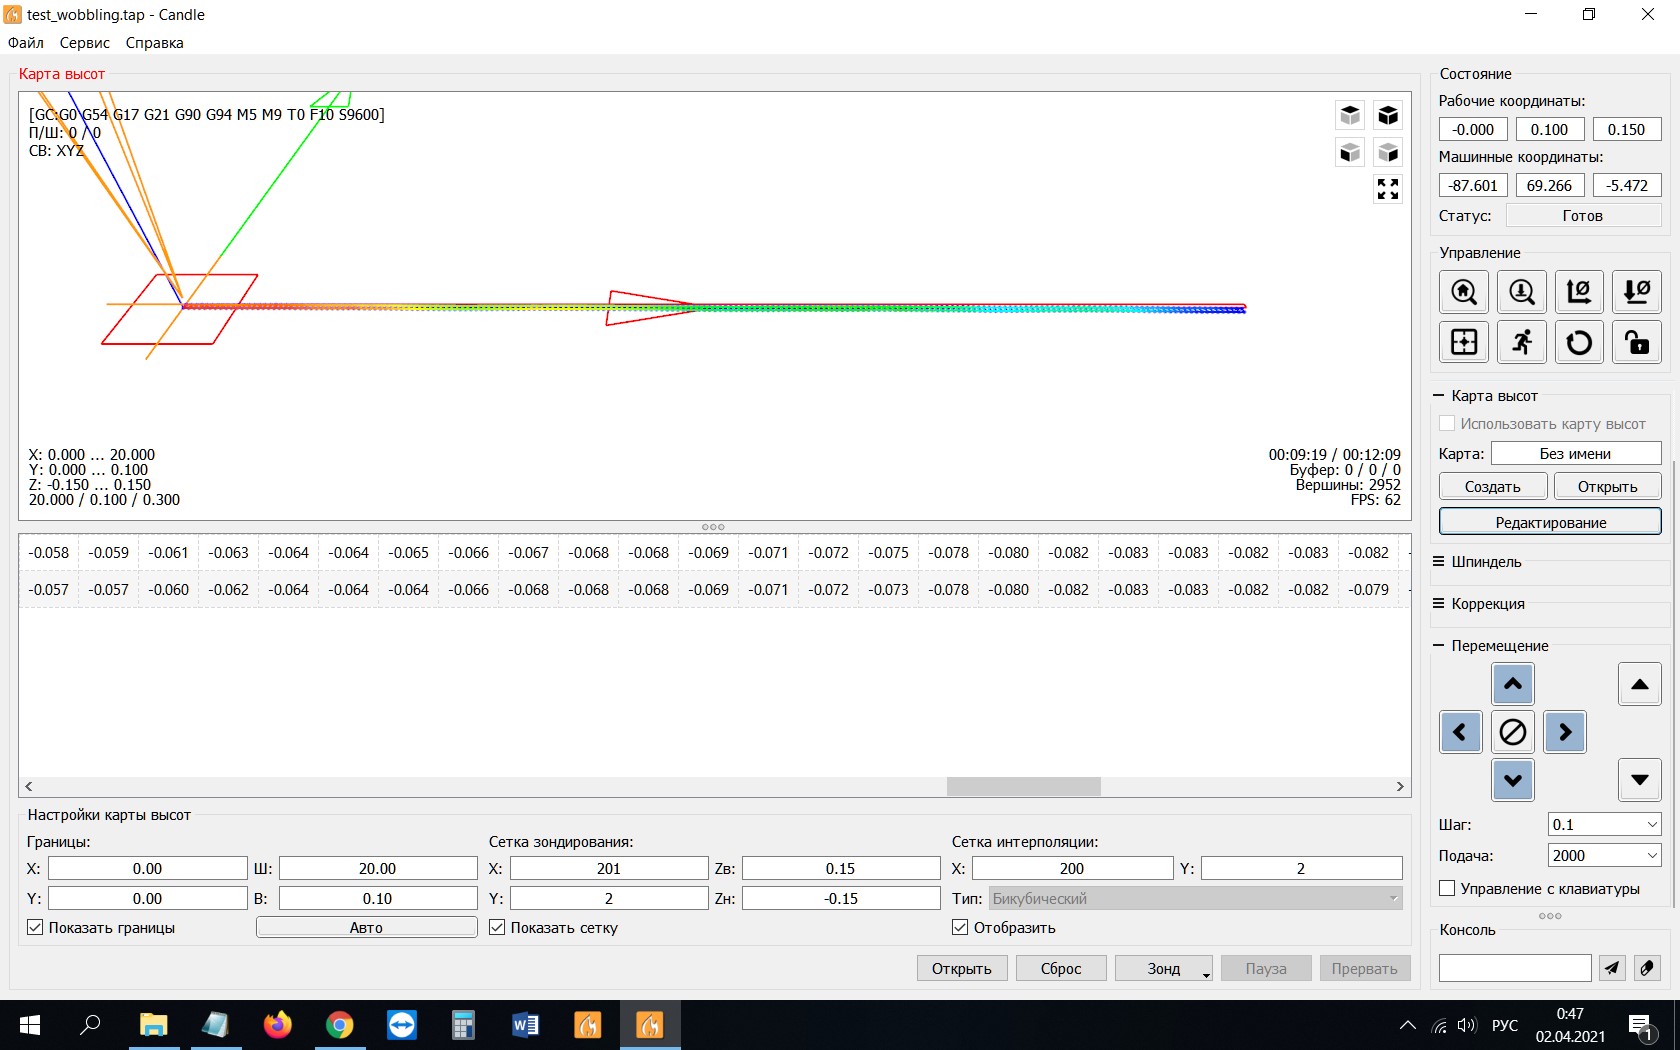Click 'Открыть' button beside 'Сброс'
Image resolution: width=1680 pixels, height=1050 pixels.
pyautogui.click(x=962, y=969)
